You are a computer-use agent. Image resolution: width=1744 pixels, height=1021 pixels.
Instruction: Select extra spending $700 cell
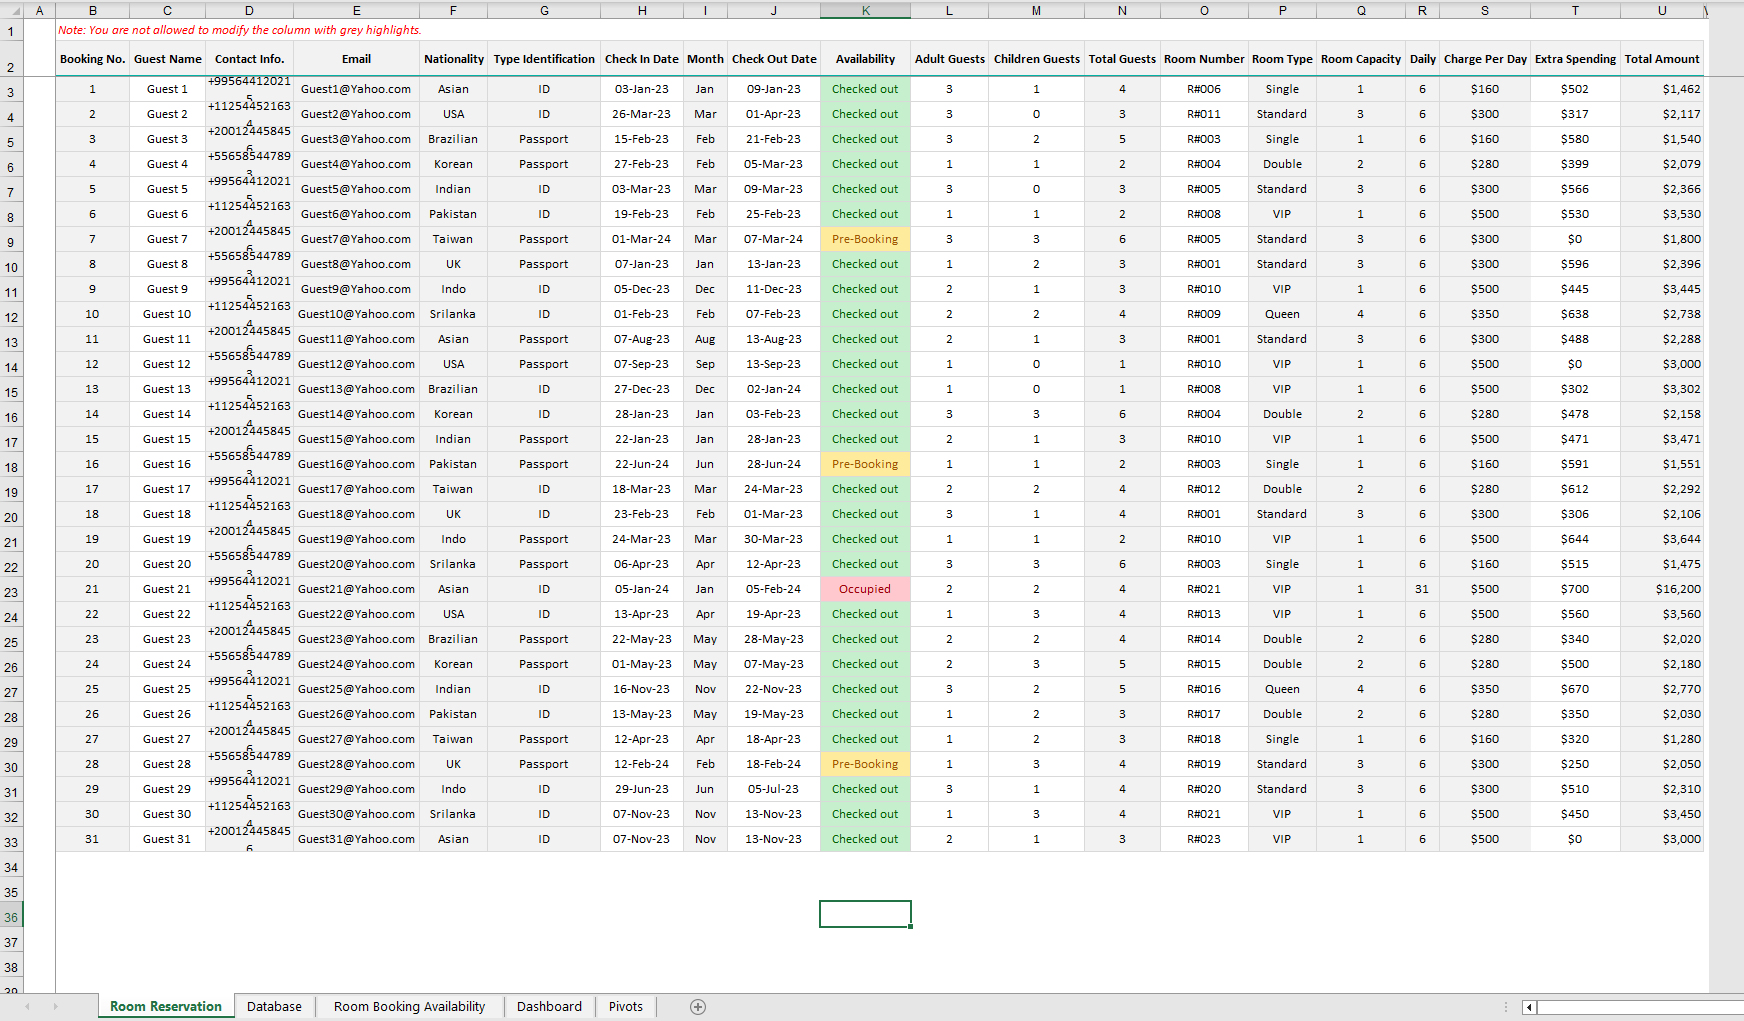coord(1575,589)
